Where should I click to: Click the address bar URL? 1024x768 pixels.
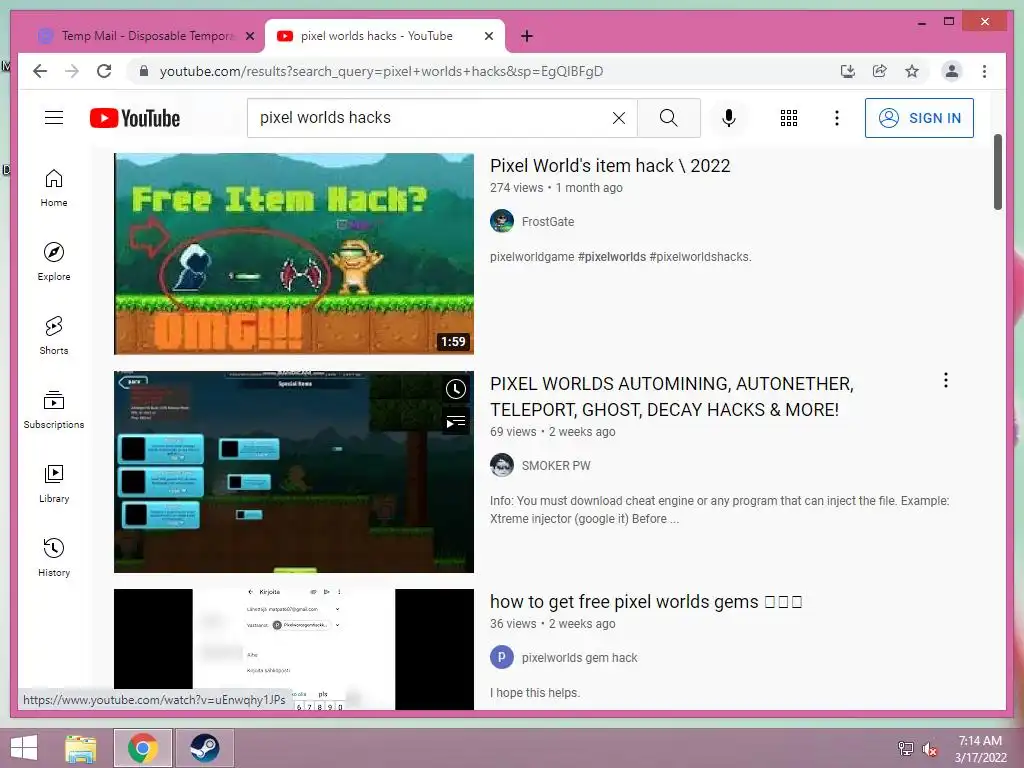coord(381,71)
